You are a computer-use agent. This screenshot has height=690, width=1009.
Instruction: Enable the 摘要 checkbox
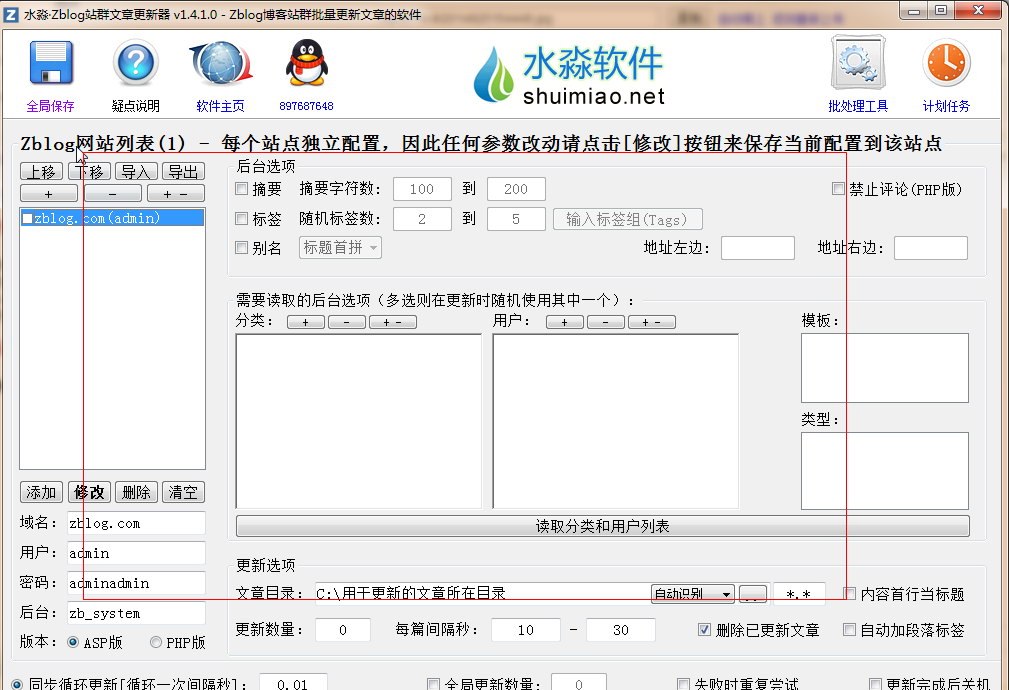click(x=242, y=189)
